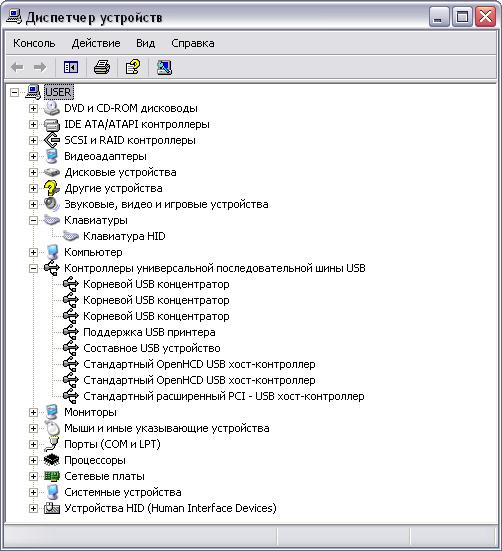
Task: Select the Процессоры label
Action: 95,460
